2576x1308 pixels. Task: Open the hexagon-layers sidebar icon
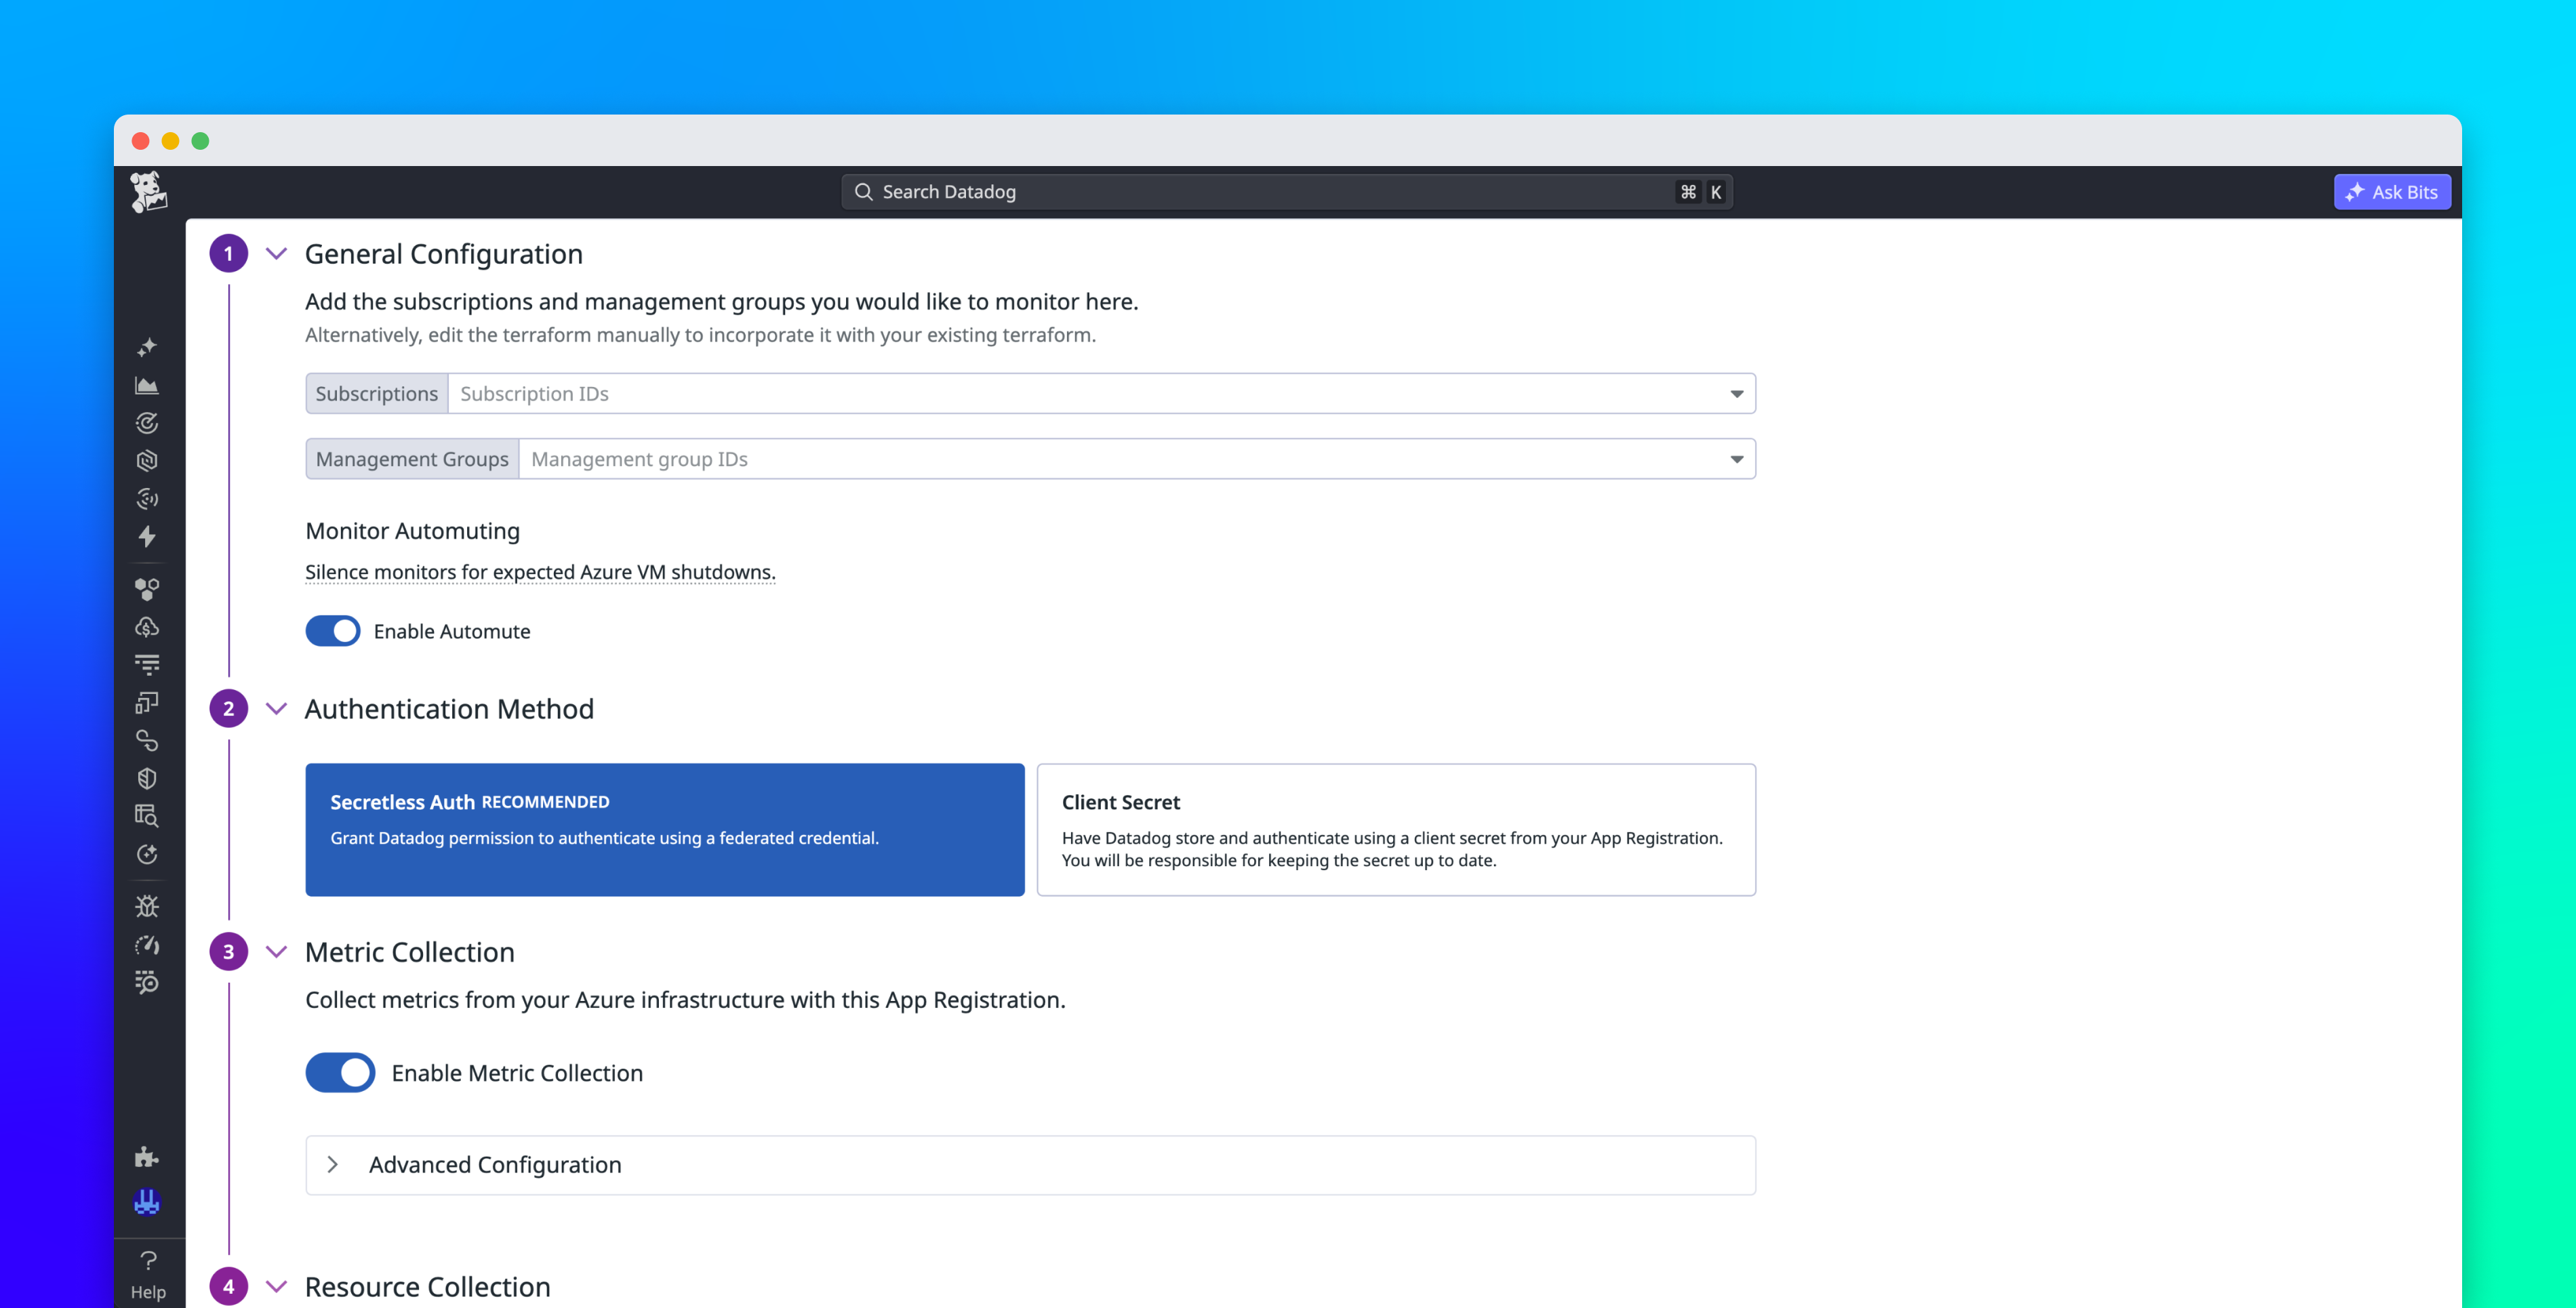tap(147, 461)
